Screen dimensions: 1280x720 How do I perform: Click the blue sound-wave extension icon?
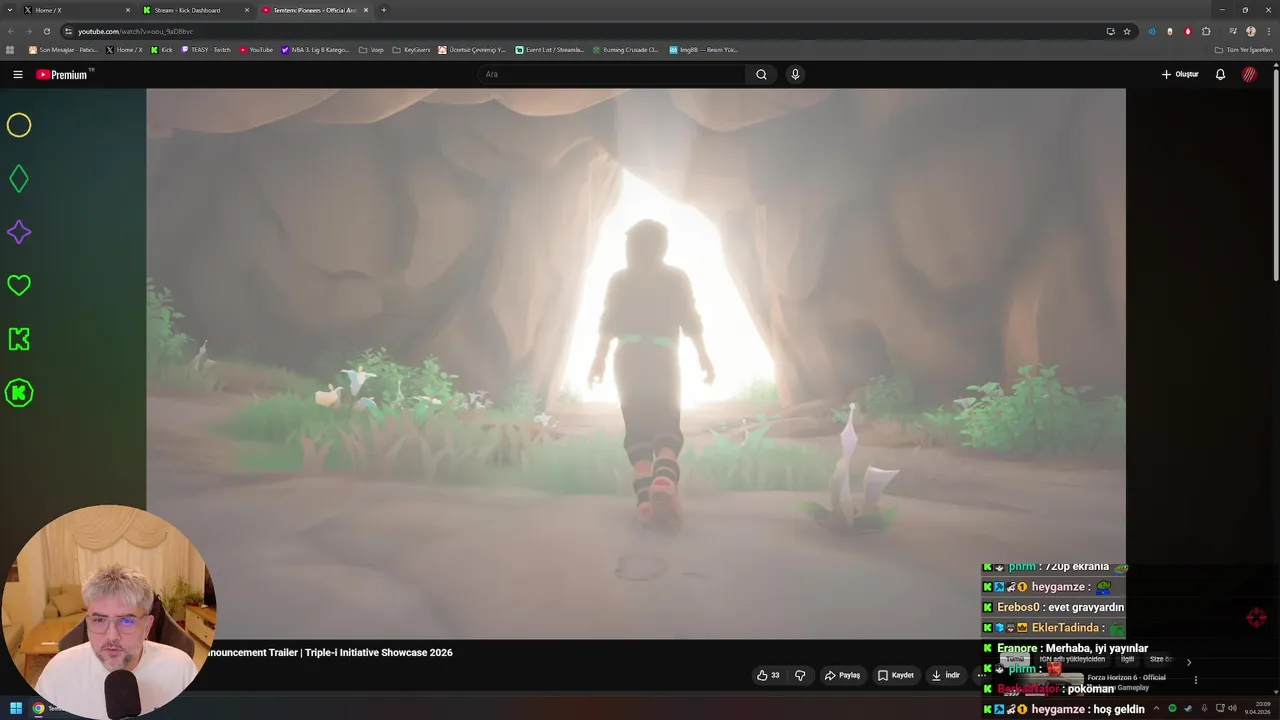click(1152, 31)
